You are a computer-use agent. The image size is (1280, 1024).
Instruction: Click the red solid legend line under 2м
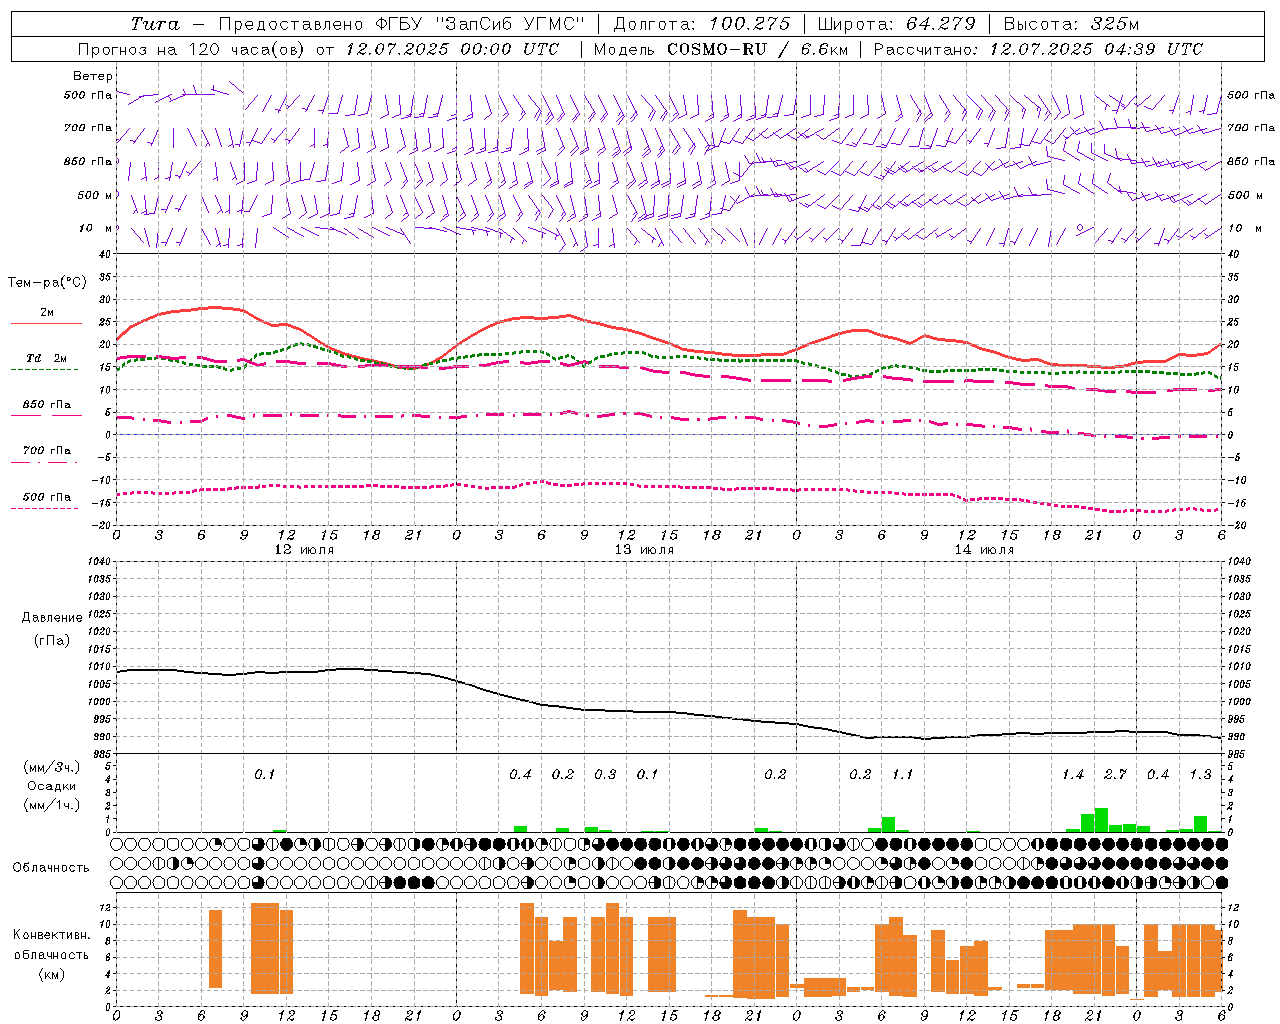coord(46,324)
